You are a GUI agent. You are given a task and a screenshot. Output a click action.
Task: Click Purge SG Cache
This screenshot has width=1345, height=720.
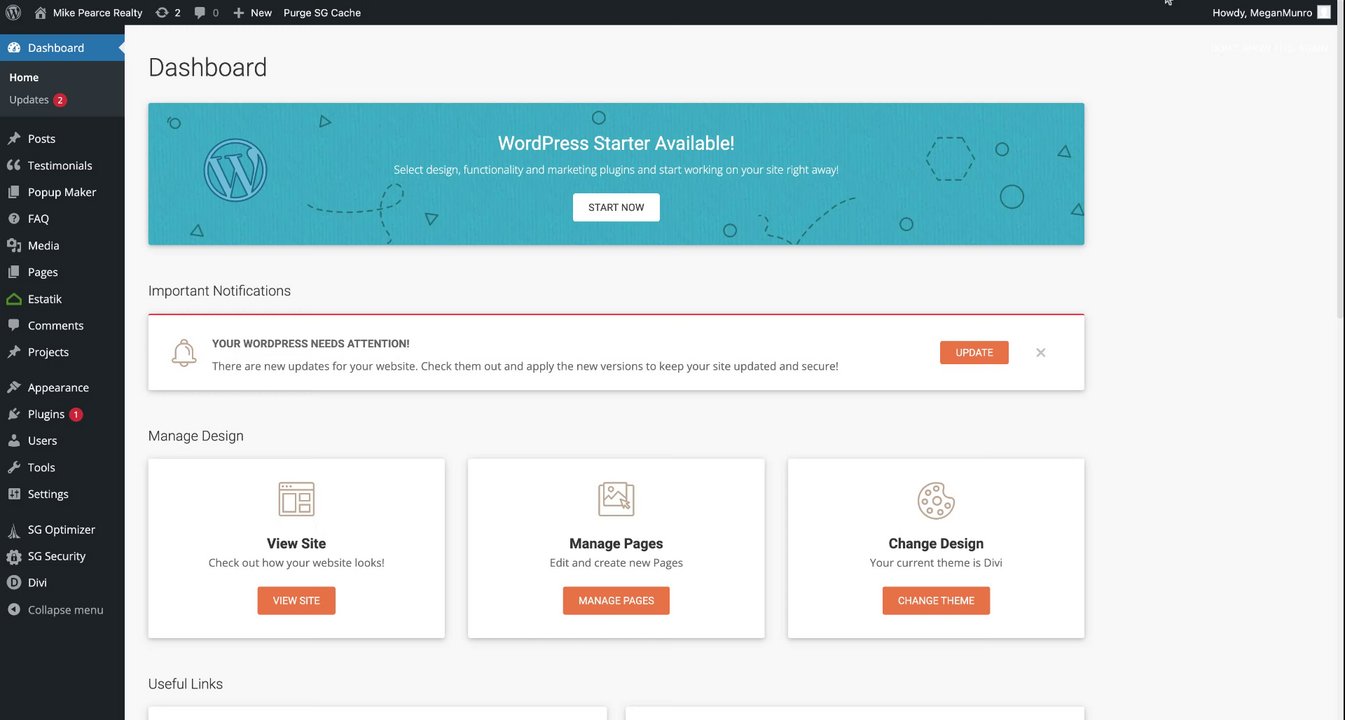322,13
